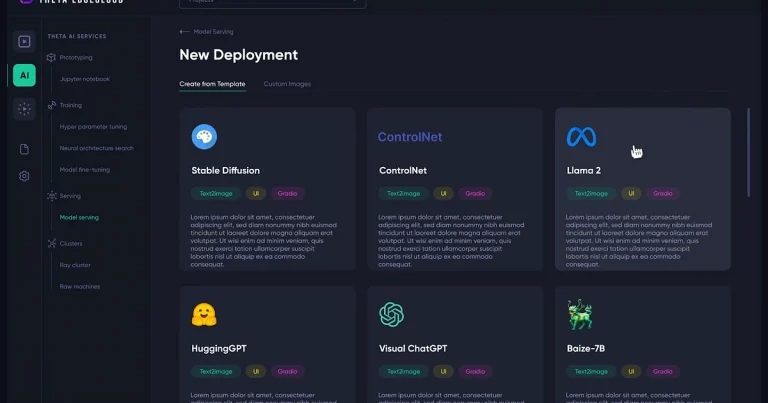Image resolution: width=768 pixels, height=403 pixels.
Task: Select the Stable Diffusion template title
Action: click(225, 170)
